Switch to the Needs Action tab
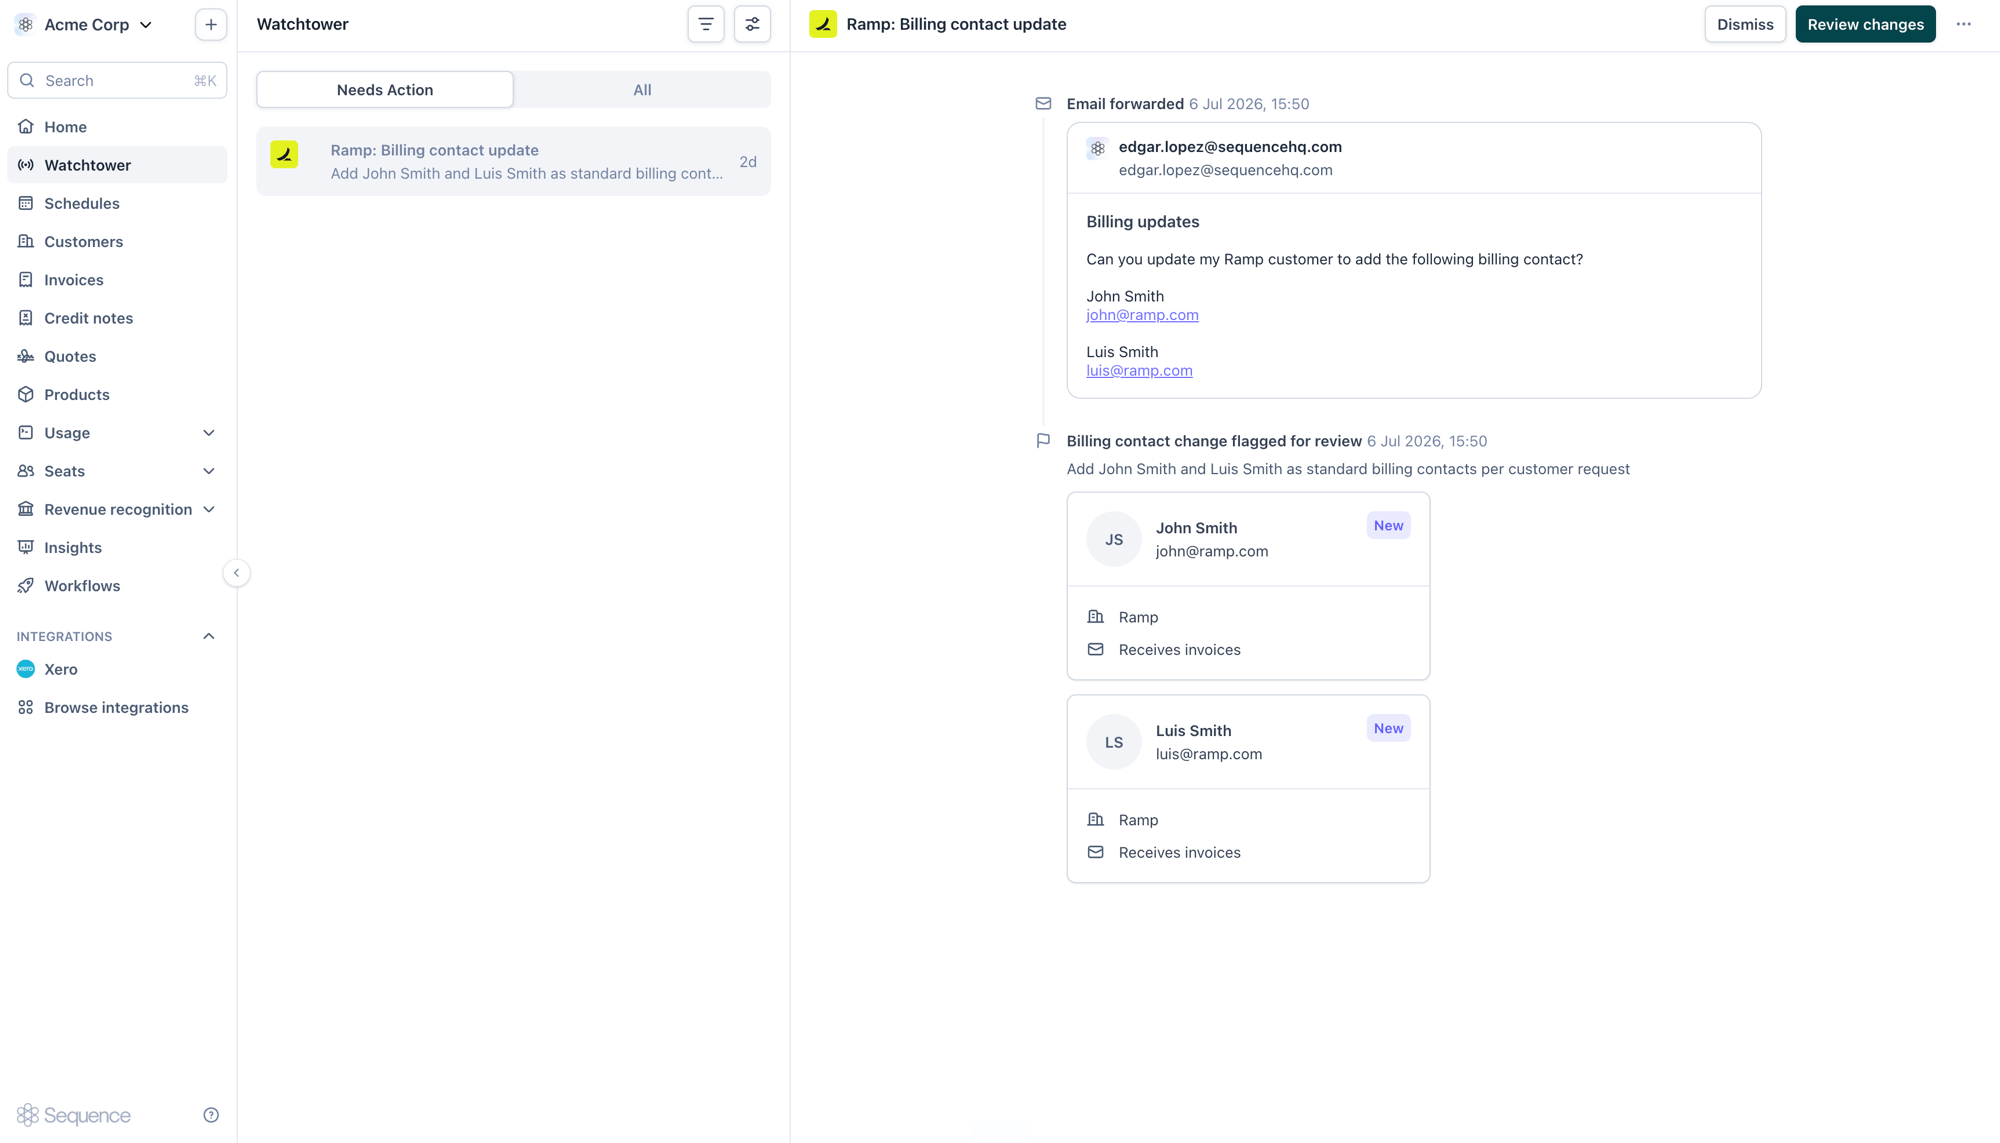This screenshot has height=1143, width=2000. click(385, 90)
